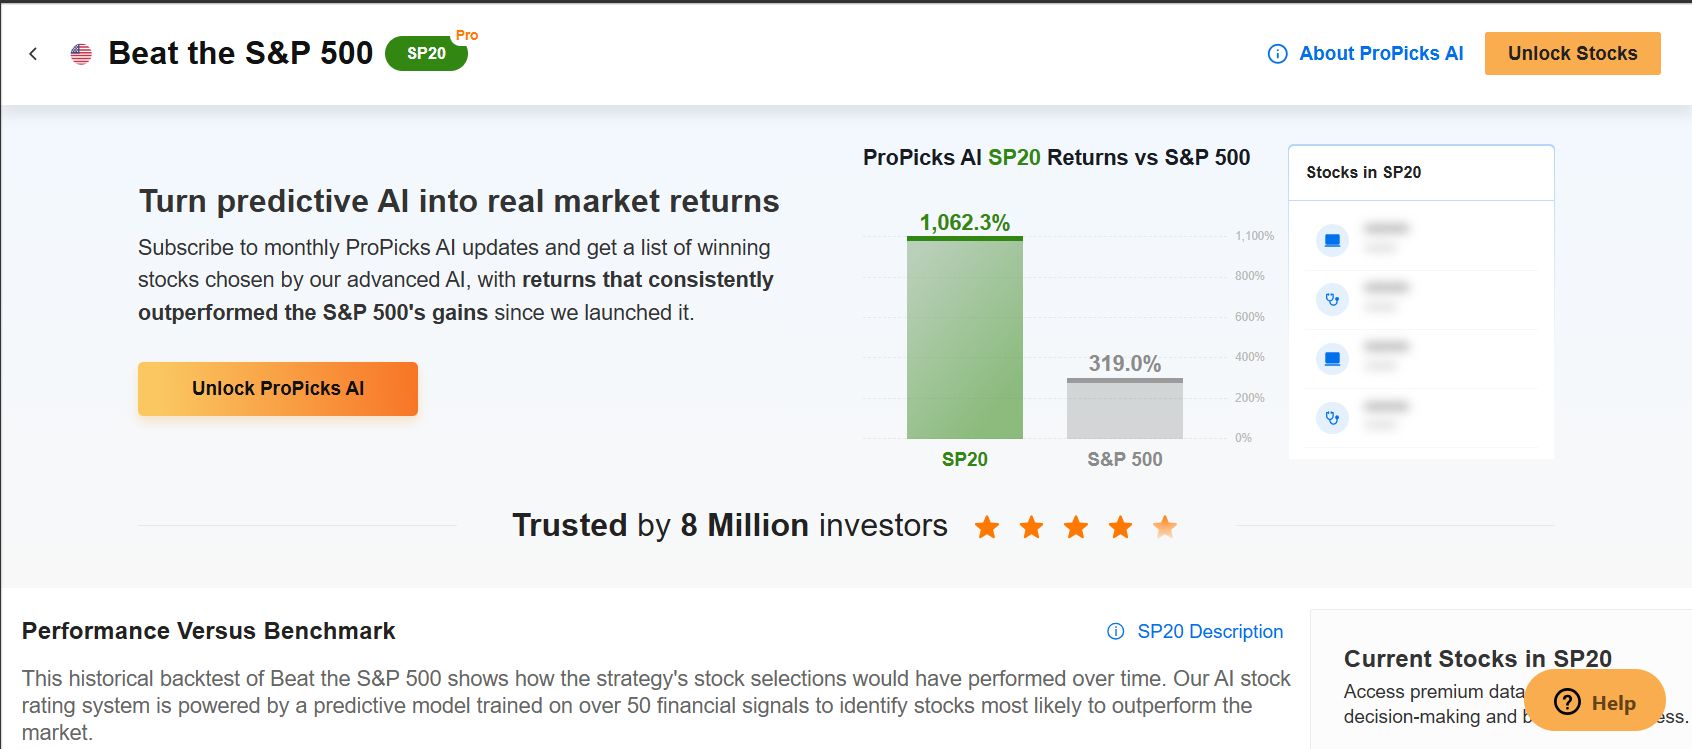The width and height of the screenshot is (1692, 749).
Task: Select the green SP20 bar in the chart
Action: pos(964,340)
